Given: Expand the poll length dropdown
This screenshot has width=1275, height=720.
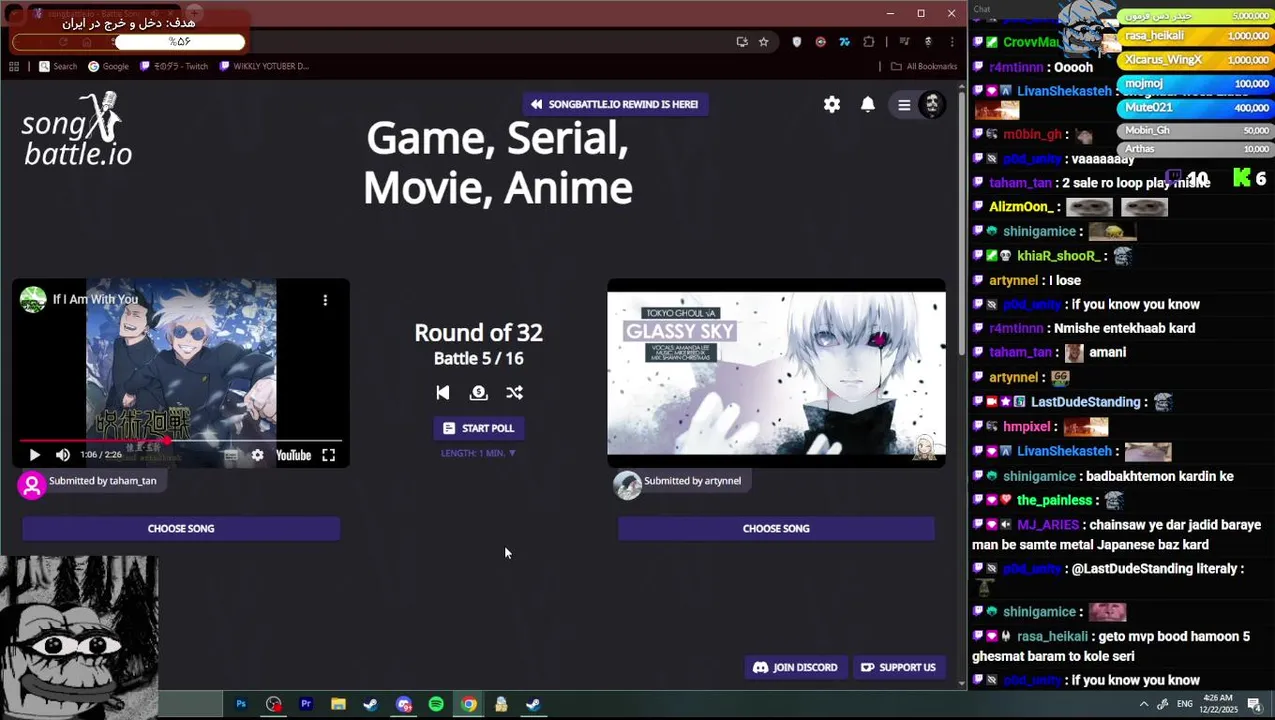Looking at the screenshot, I should coord(478,453).
